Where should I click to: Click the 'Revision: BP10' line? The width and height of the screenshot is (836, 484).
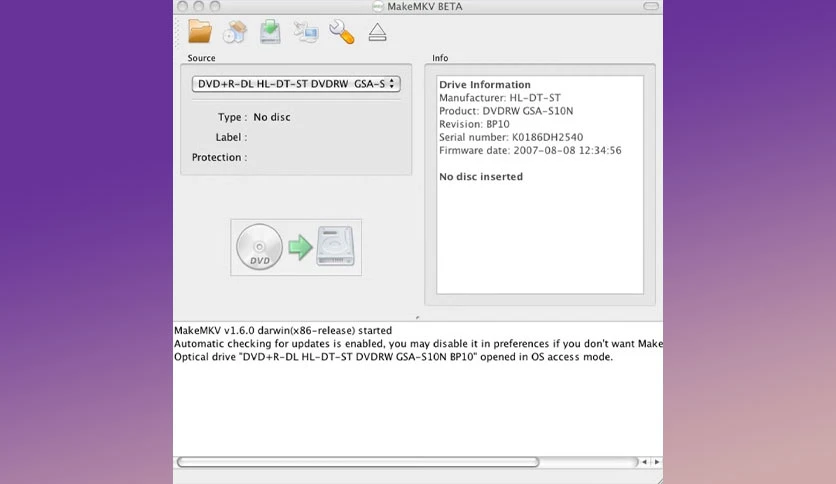click(x=474, y=124)
